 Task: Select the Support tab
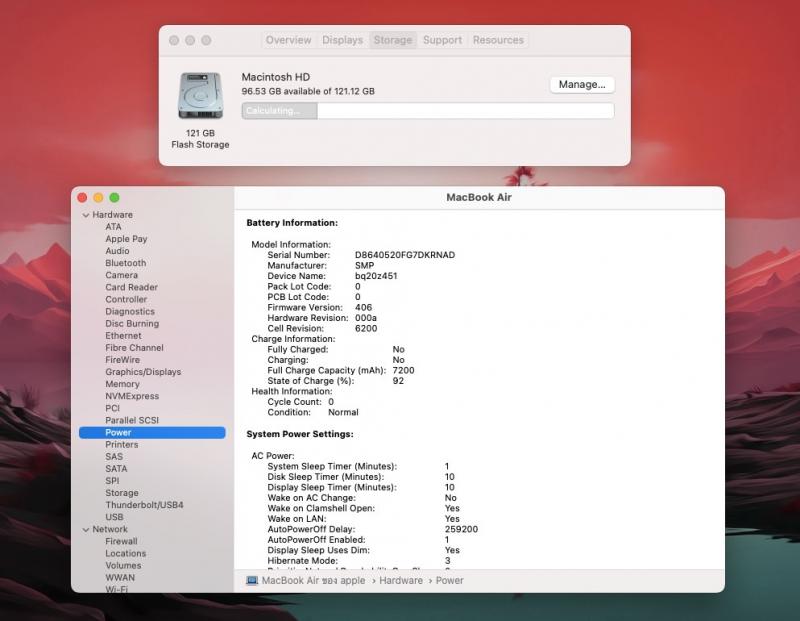(442, 40)
